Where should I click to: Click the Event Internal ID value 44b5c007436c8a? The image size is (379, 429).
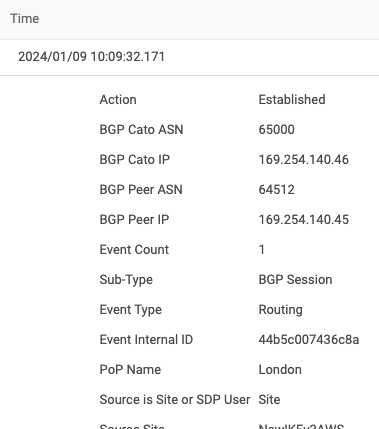click(309, 340)
